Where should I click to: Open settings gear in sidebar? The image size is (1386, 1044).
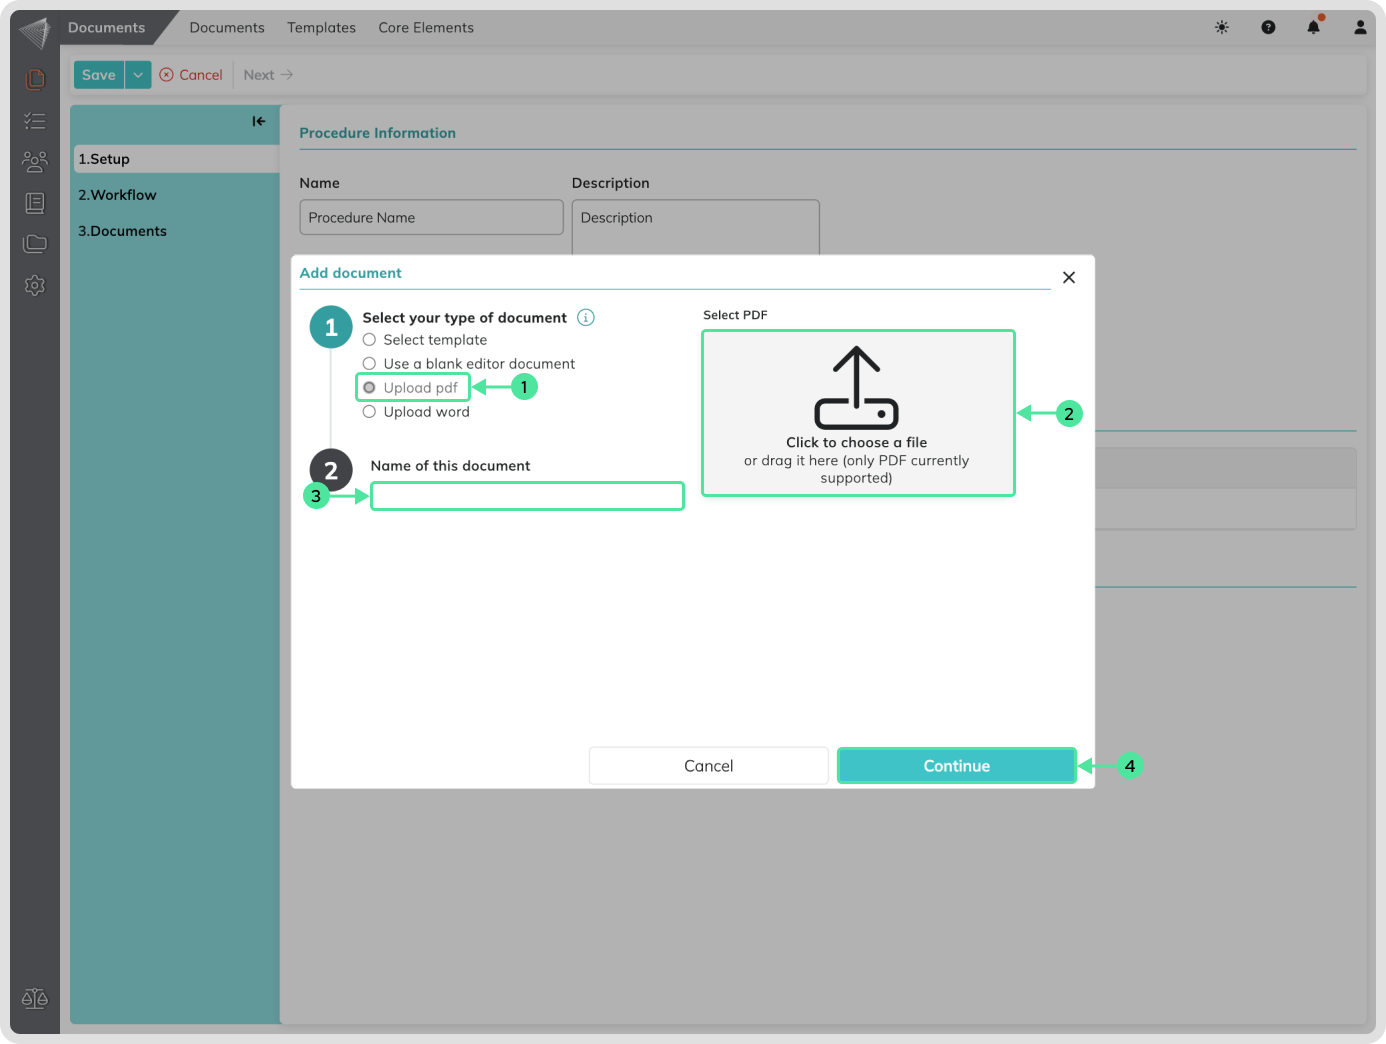[x=35, y=286]
